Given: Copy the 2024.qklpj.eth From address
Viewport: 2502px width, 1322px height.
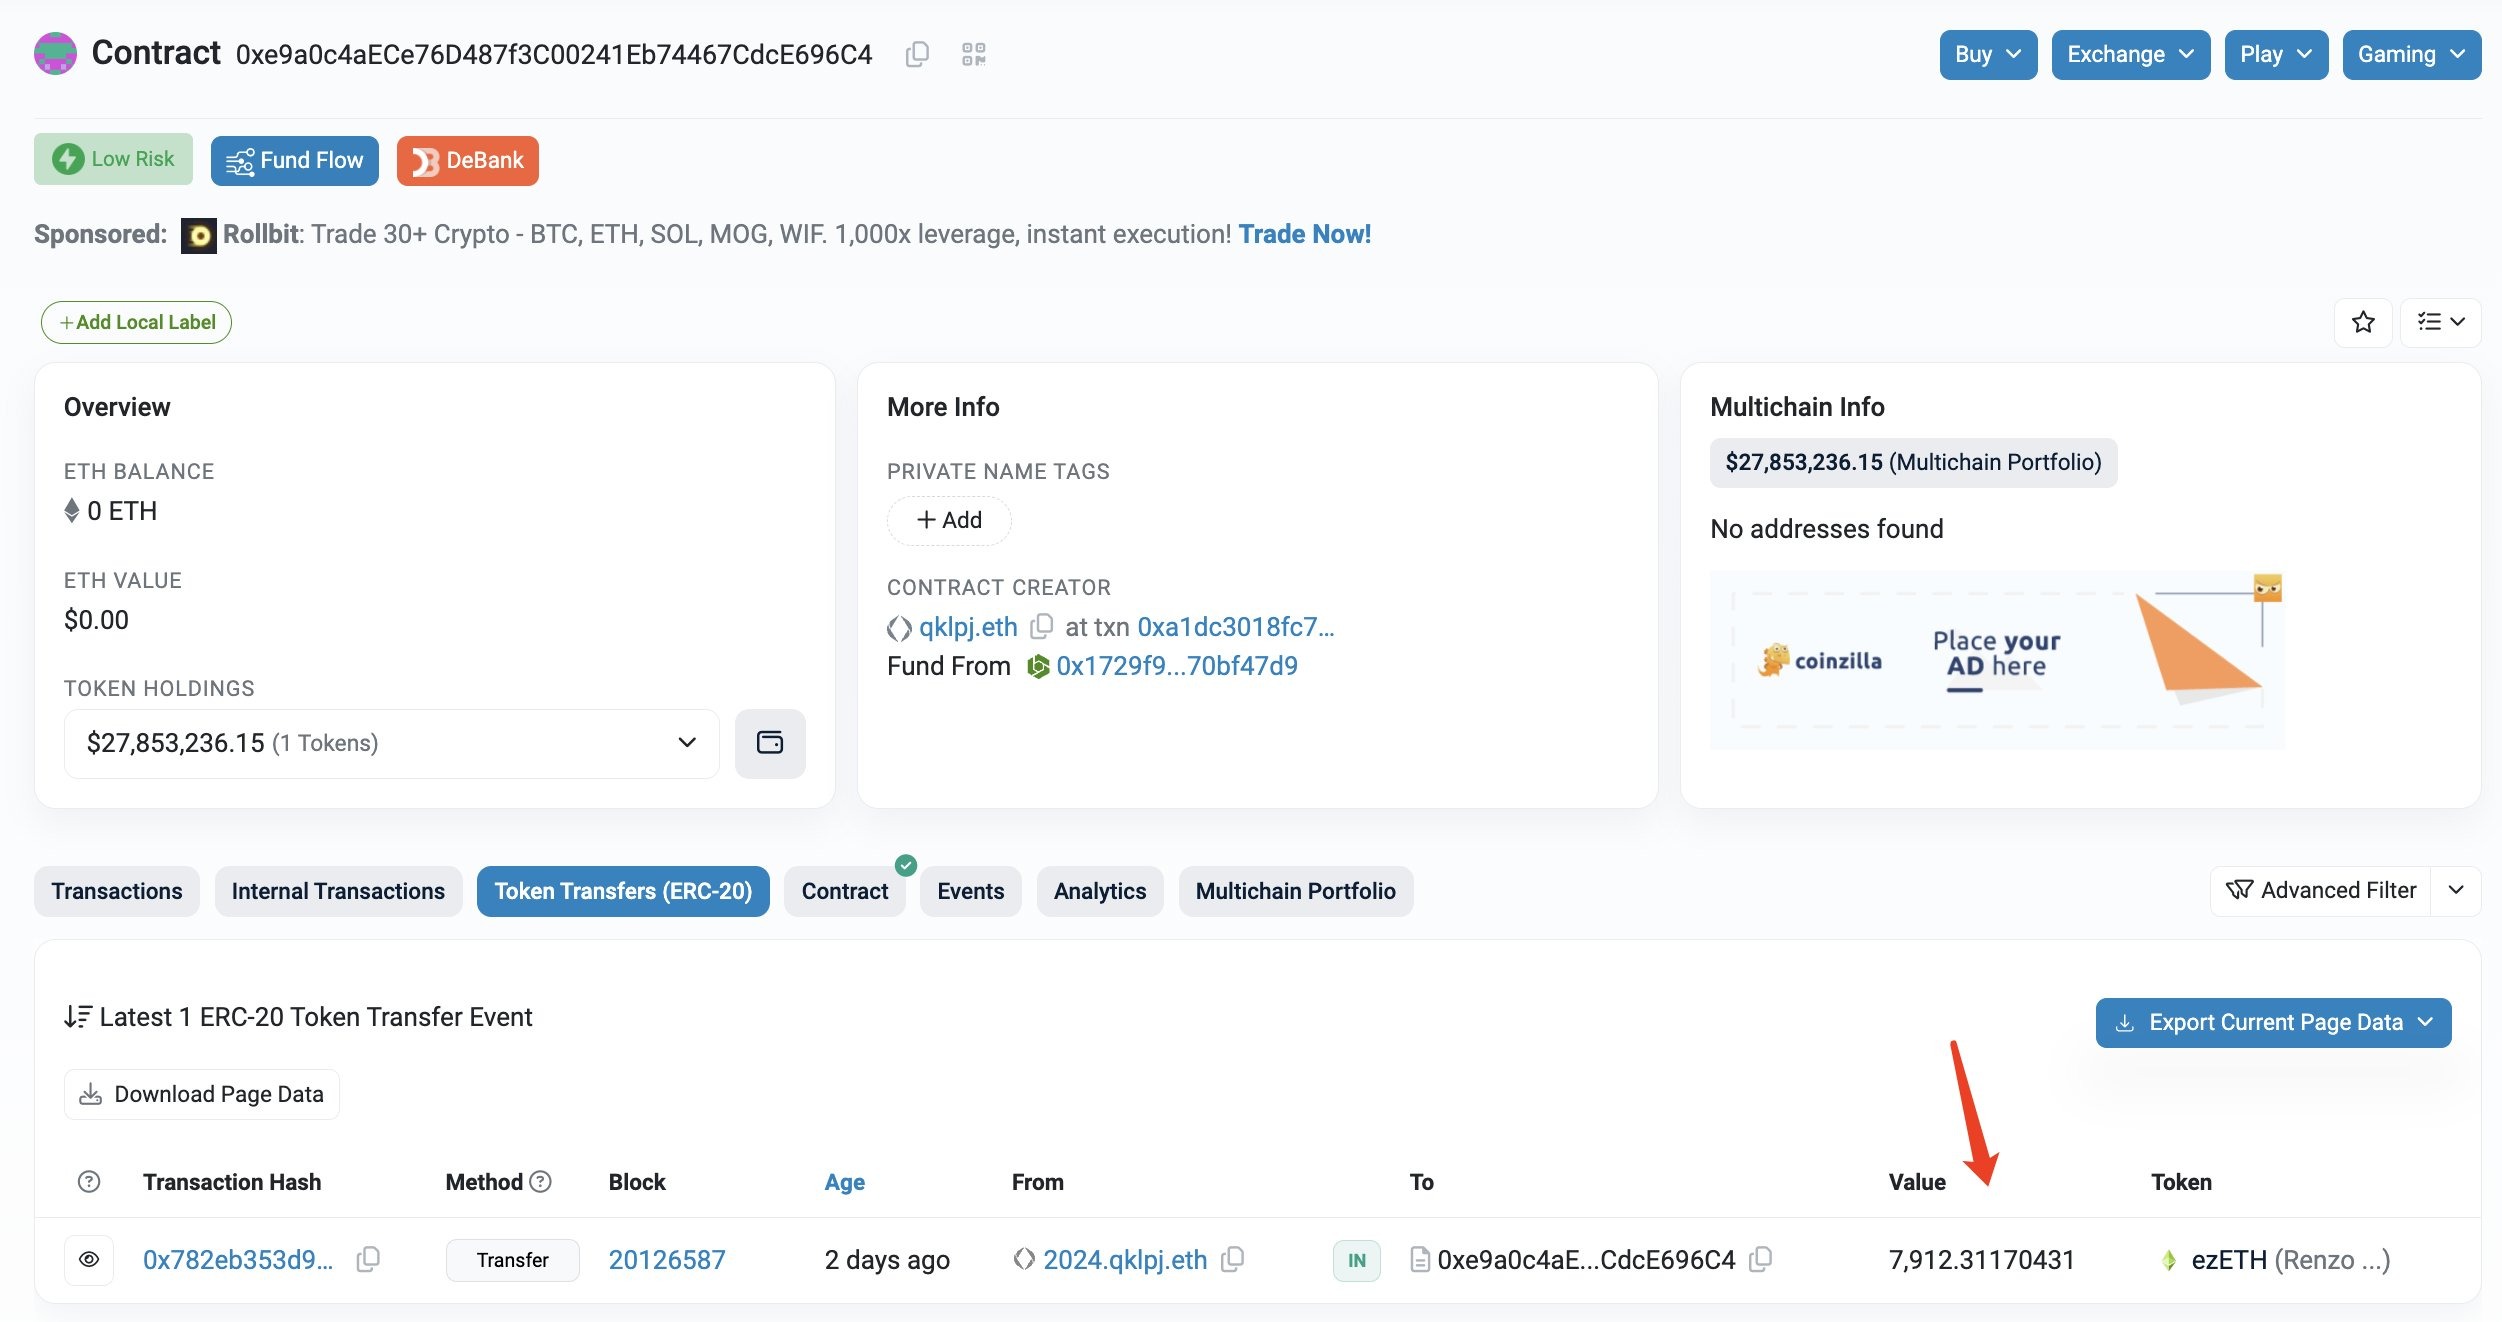Looking at the screenshot, I should click(1233, 1260).
